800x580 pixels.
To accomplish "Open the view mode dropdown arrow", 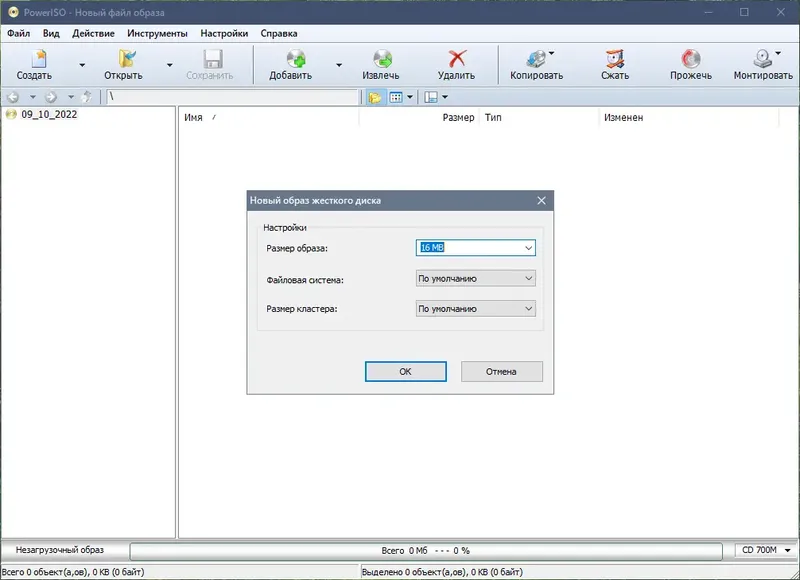I will pos(410,97).
